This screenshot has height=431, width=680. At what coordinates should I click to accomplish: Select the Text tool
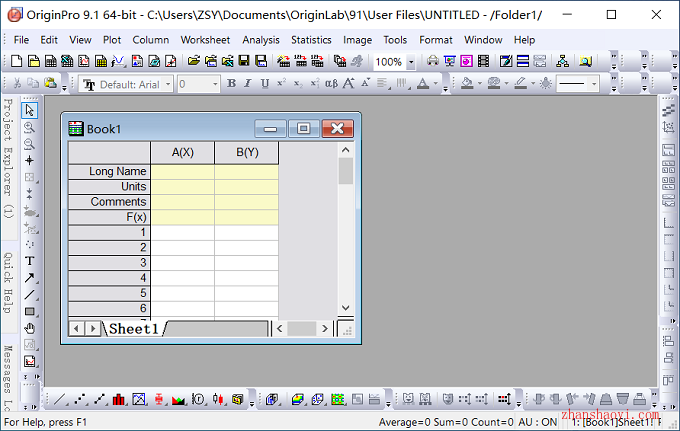pos(29,261)
